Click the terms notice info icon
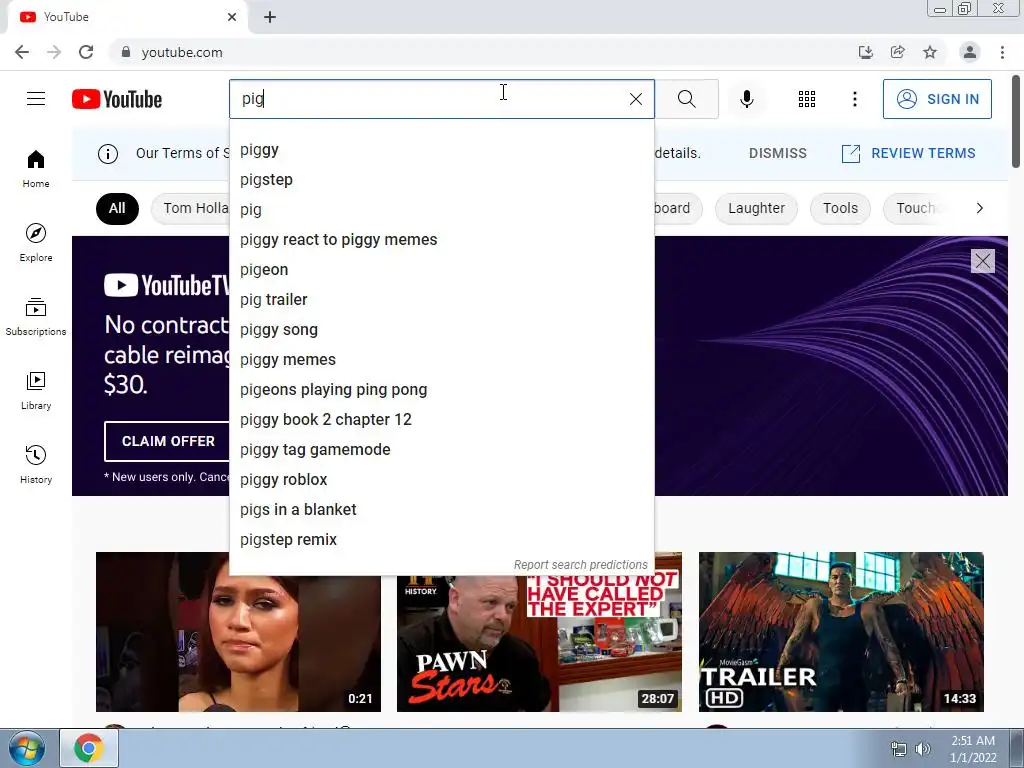This screenshot has width=1024, height=768. click(108, 153)
